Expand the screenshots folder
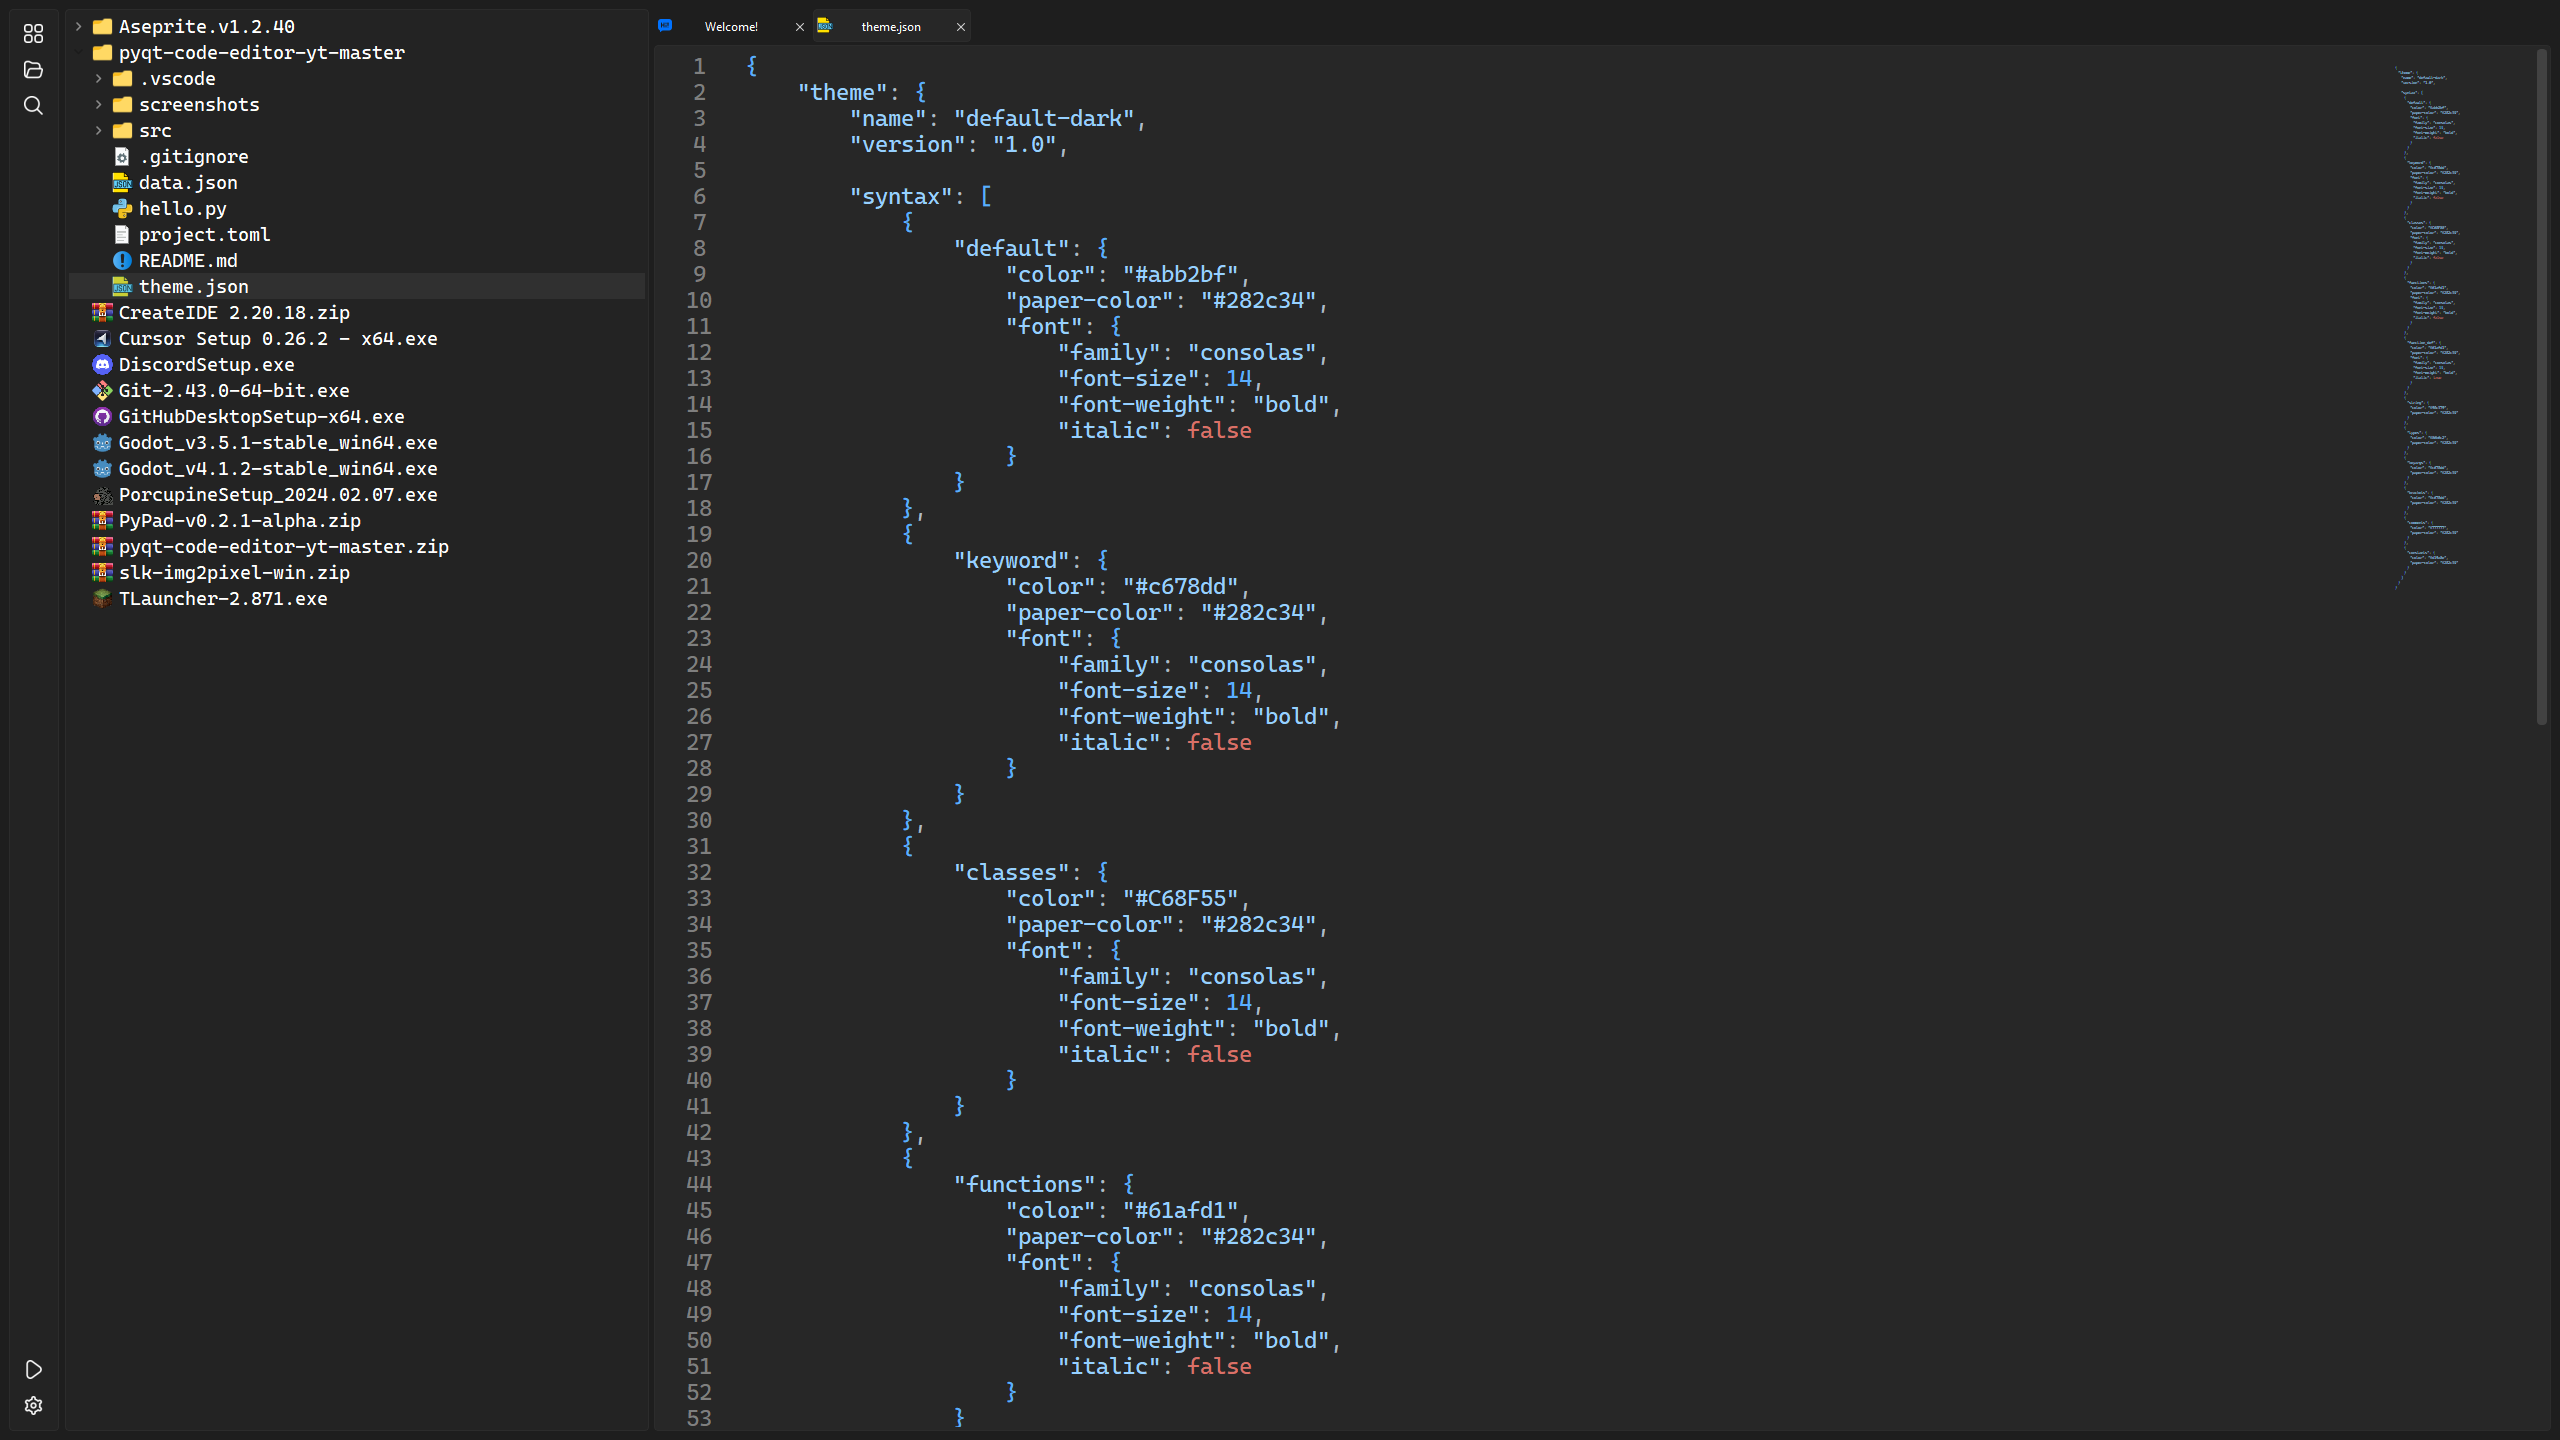Image resolution: width=2560 pixels, height=1440 pixels. pos(98,105)
